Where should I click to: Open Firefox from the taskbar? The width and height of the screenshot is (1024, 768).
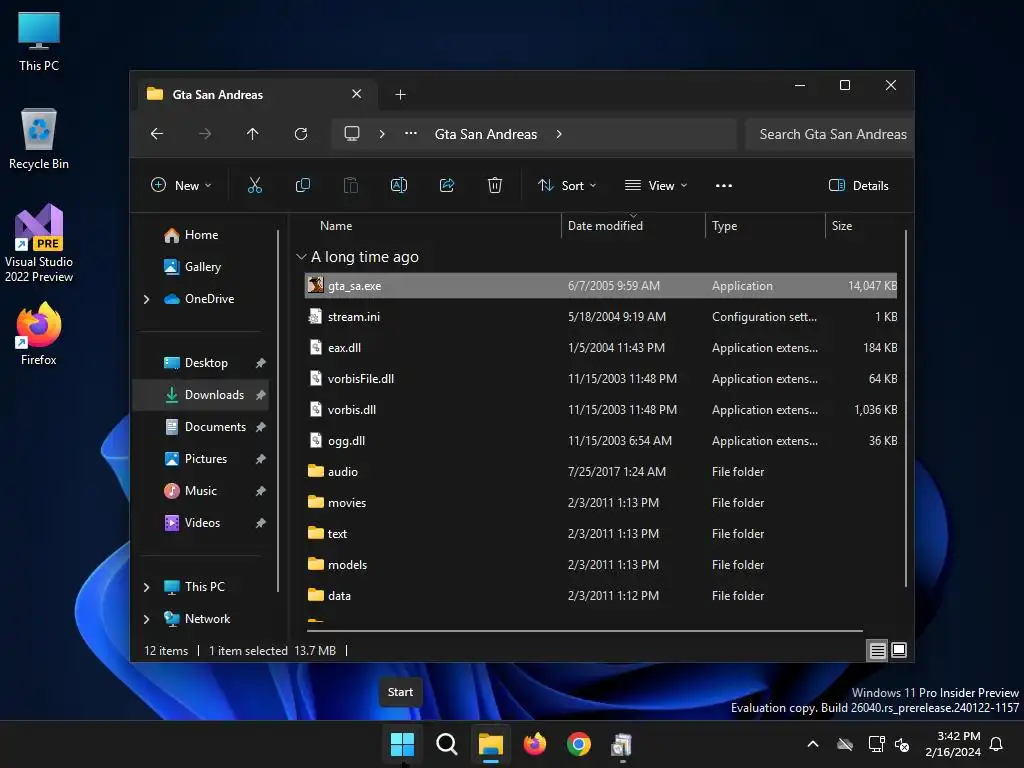coord(535,744)
